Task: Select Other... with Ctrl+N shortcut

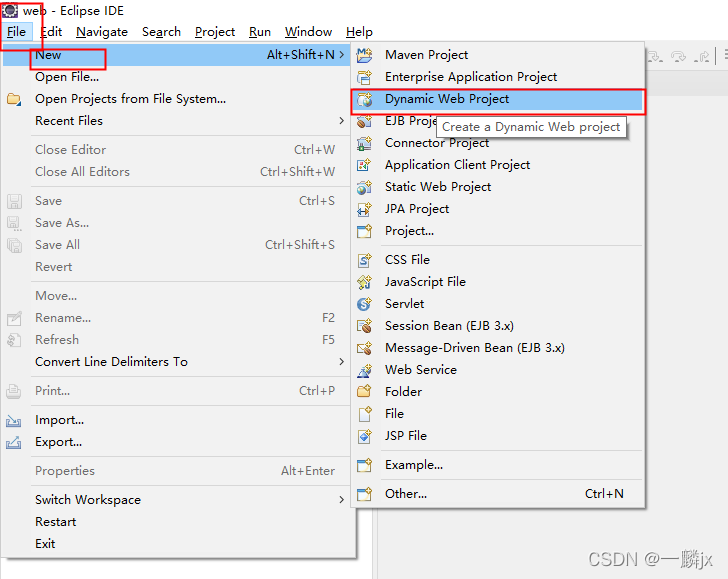Action: coord(498,494)
